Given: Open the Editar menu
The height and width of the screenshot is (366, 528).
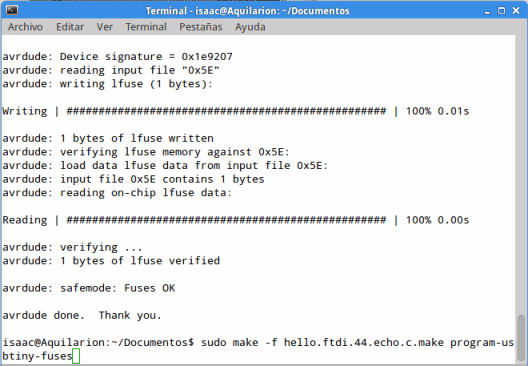Looking at the screenshot, I should (x=70, y=27).
